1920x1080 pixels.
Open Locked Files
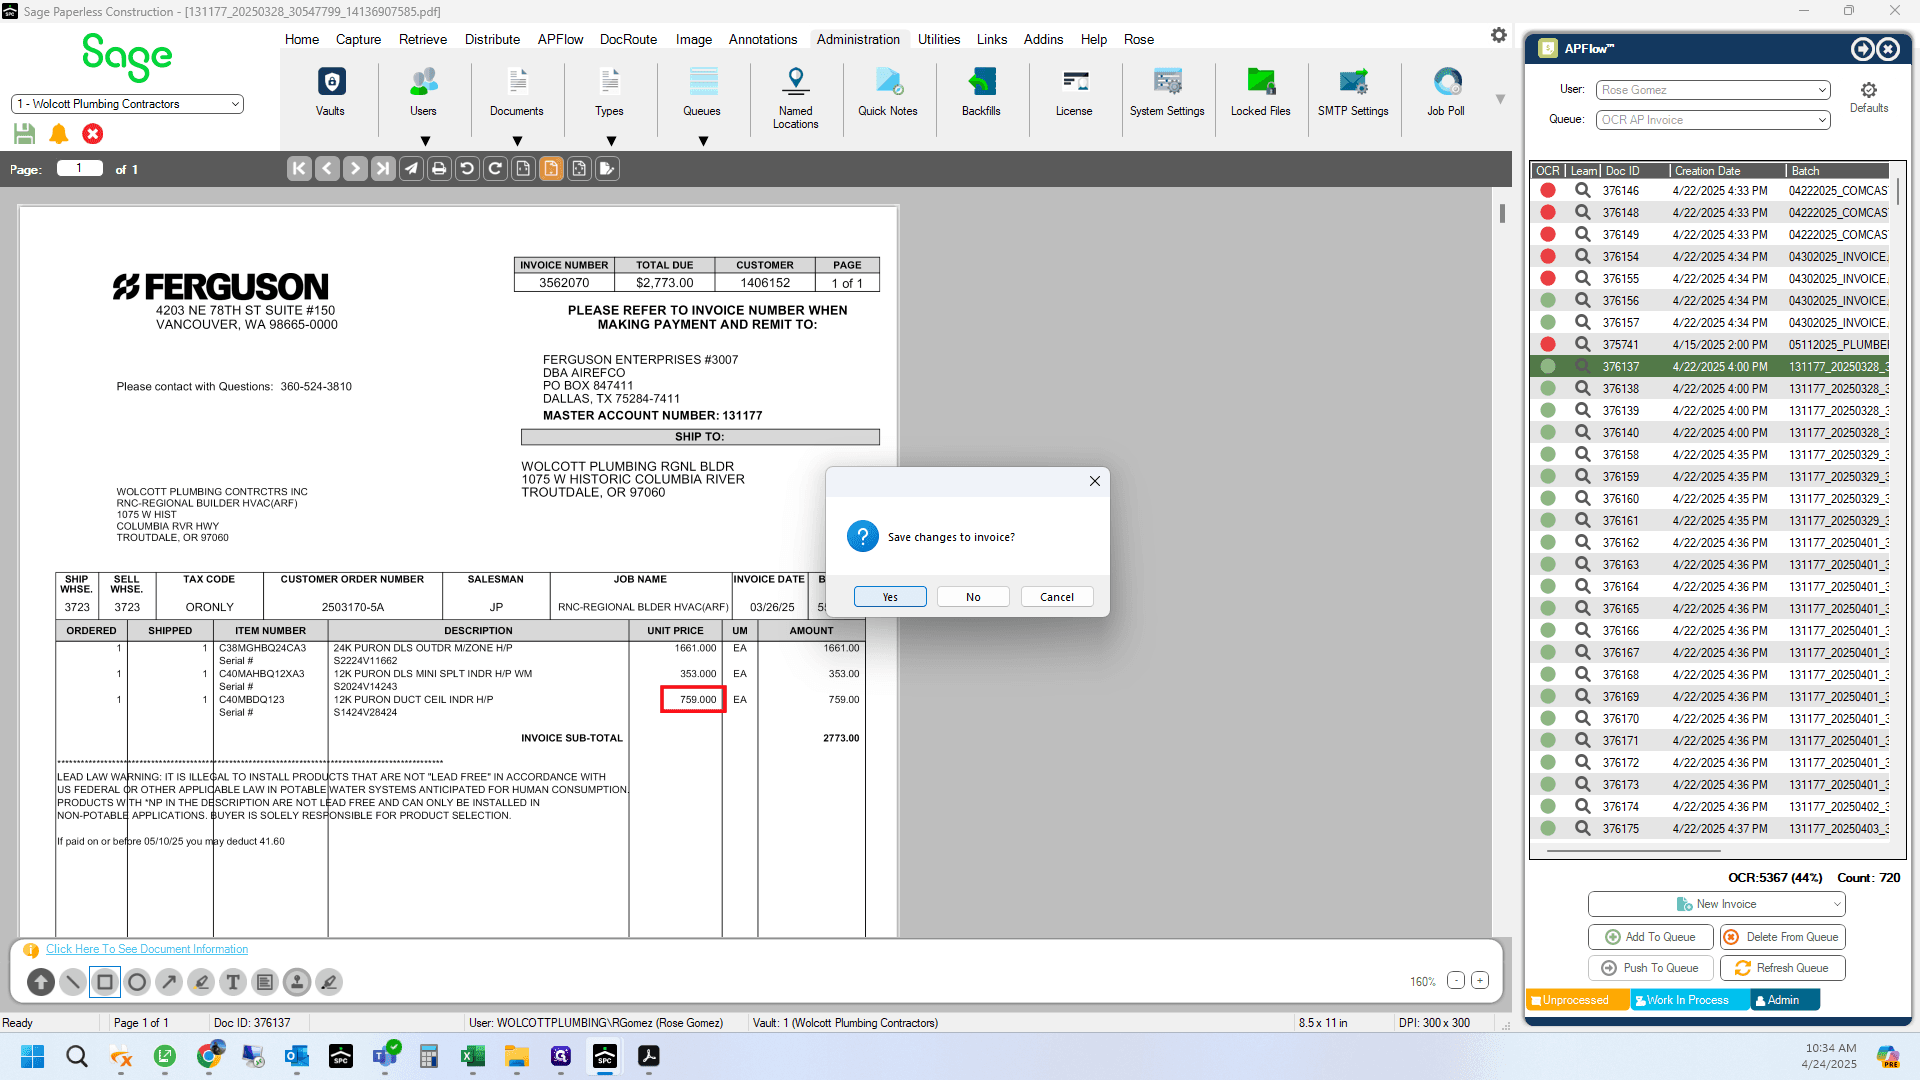click(1261, 92)
